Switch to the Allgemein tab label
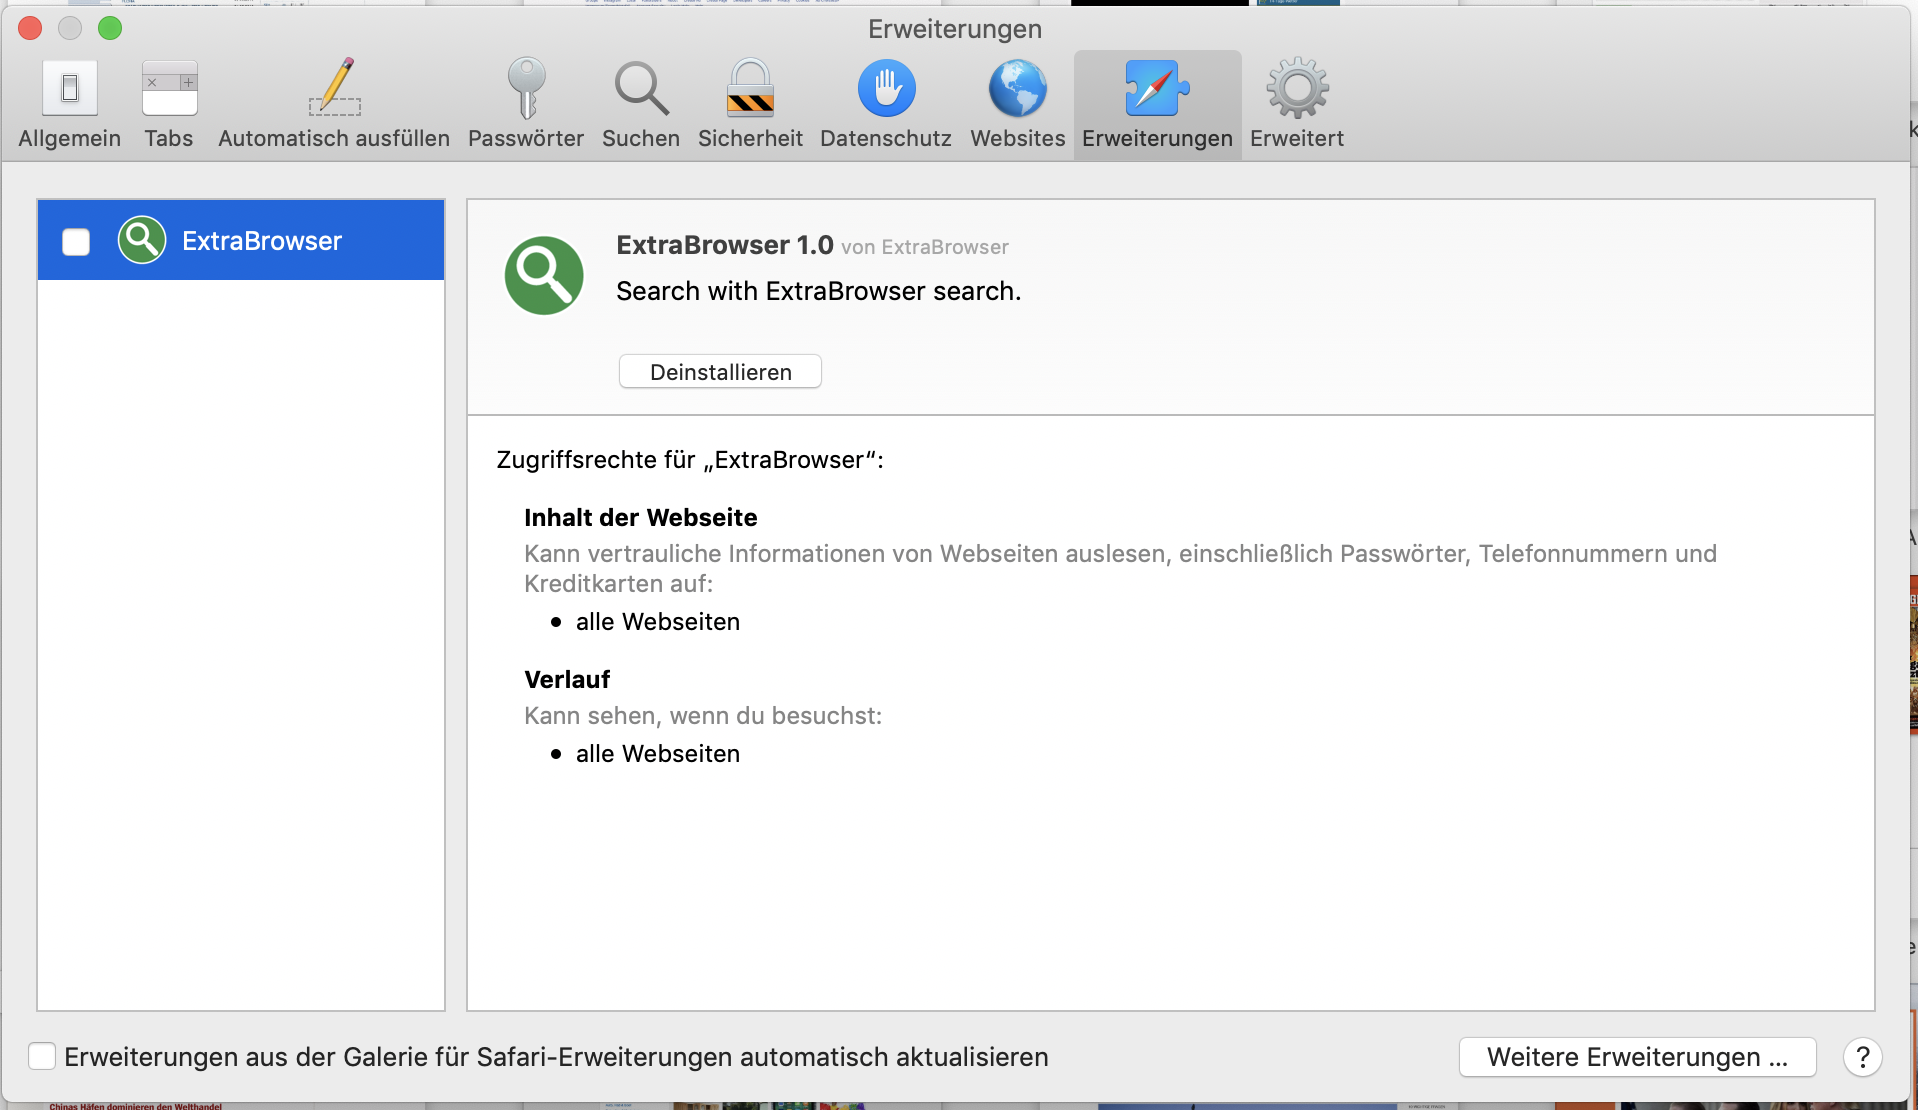The height and width of the screenshot is (1110, 1918). pyautogui.click(x=70, y=138)
